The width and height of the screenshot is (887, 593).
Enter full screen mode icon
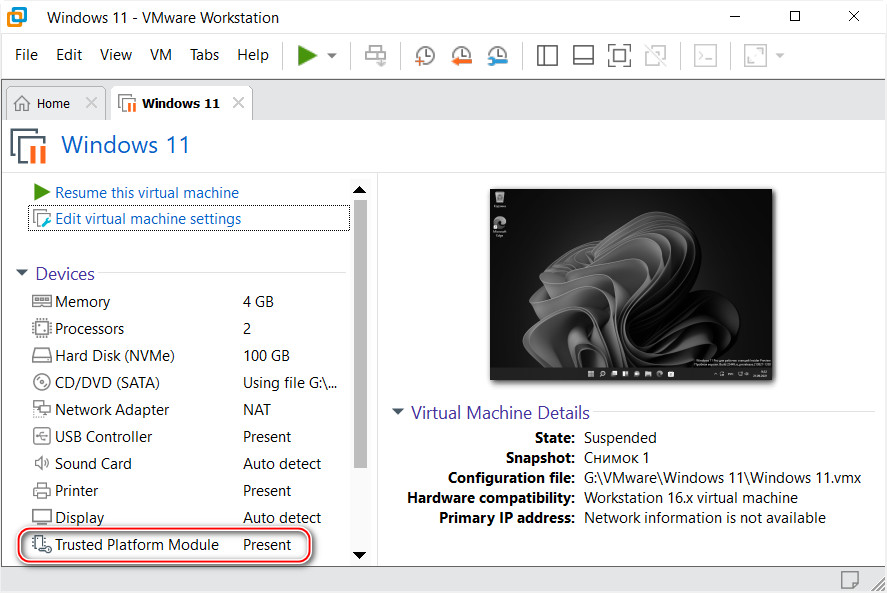(x=619, y=55)
